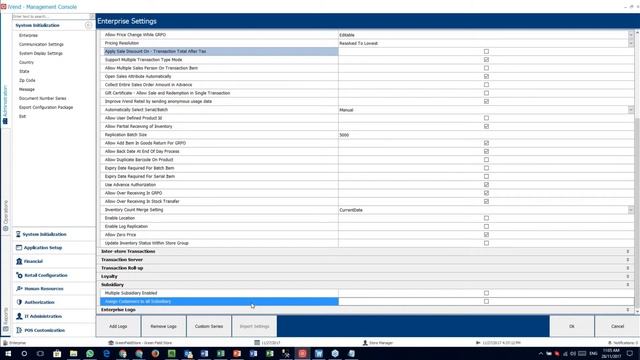Click the Enterprise icon in the status bar

click(x=5, y=343)
